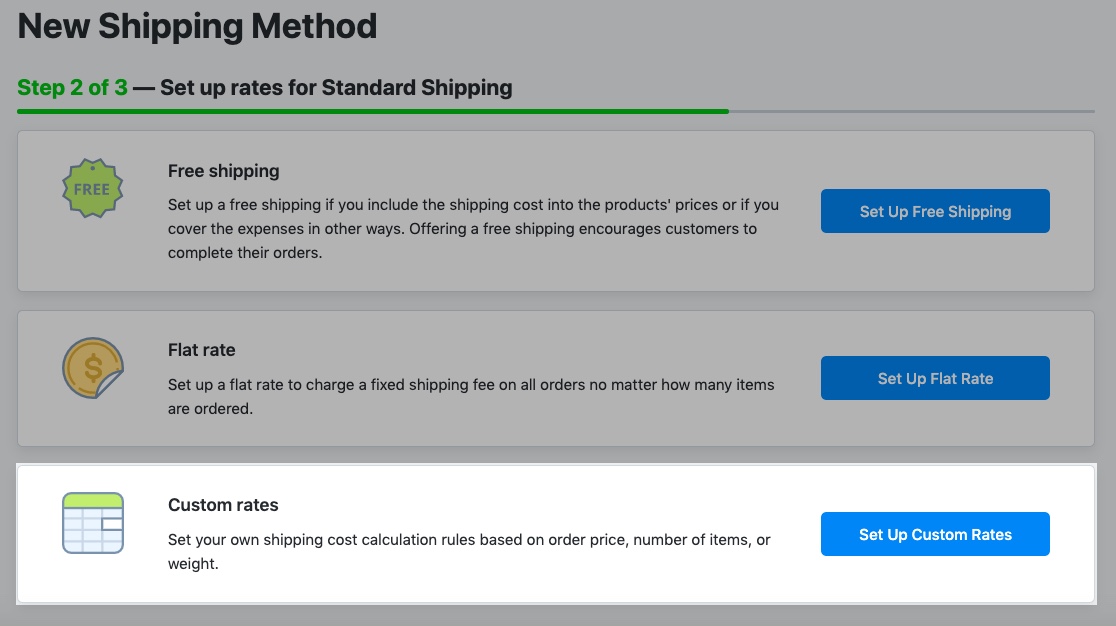Image resolution: width=1116 pixels, height=626 pixels.
Task: Click the flat rate description text
Action: [470, 396]
